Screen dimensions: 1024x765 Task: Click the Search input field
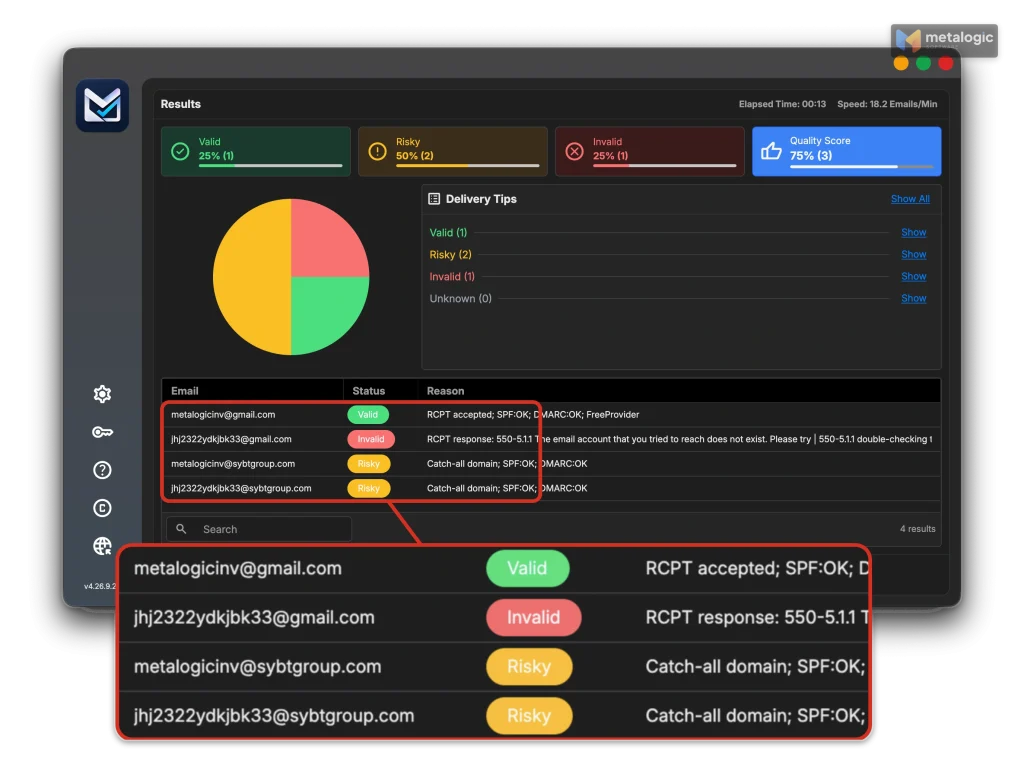[259, 529]
